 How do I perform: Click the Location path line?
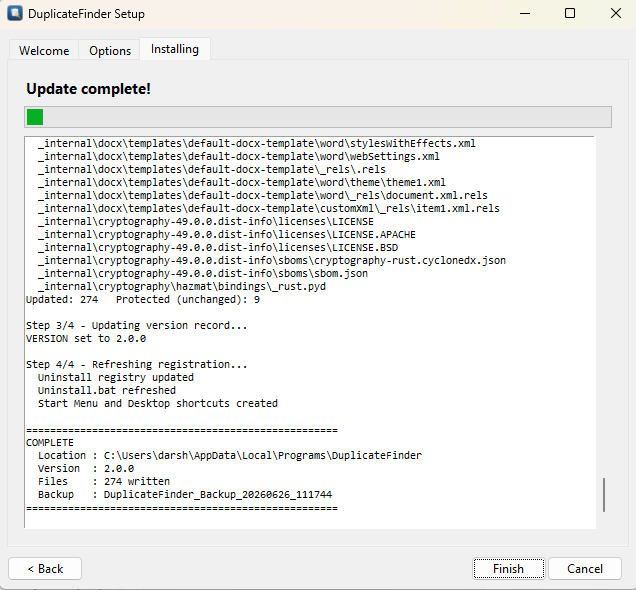(x=230, y=455)
